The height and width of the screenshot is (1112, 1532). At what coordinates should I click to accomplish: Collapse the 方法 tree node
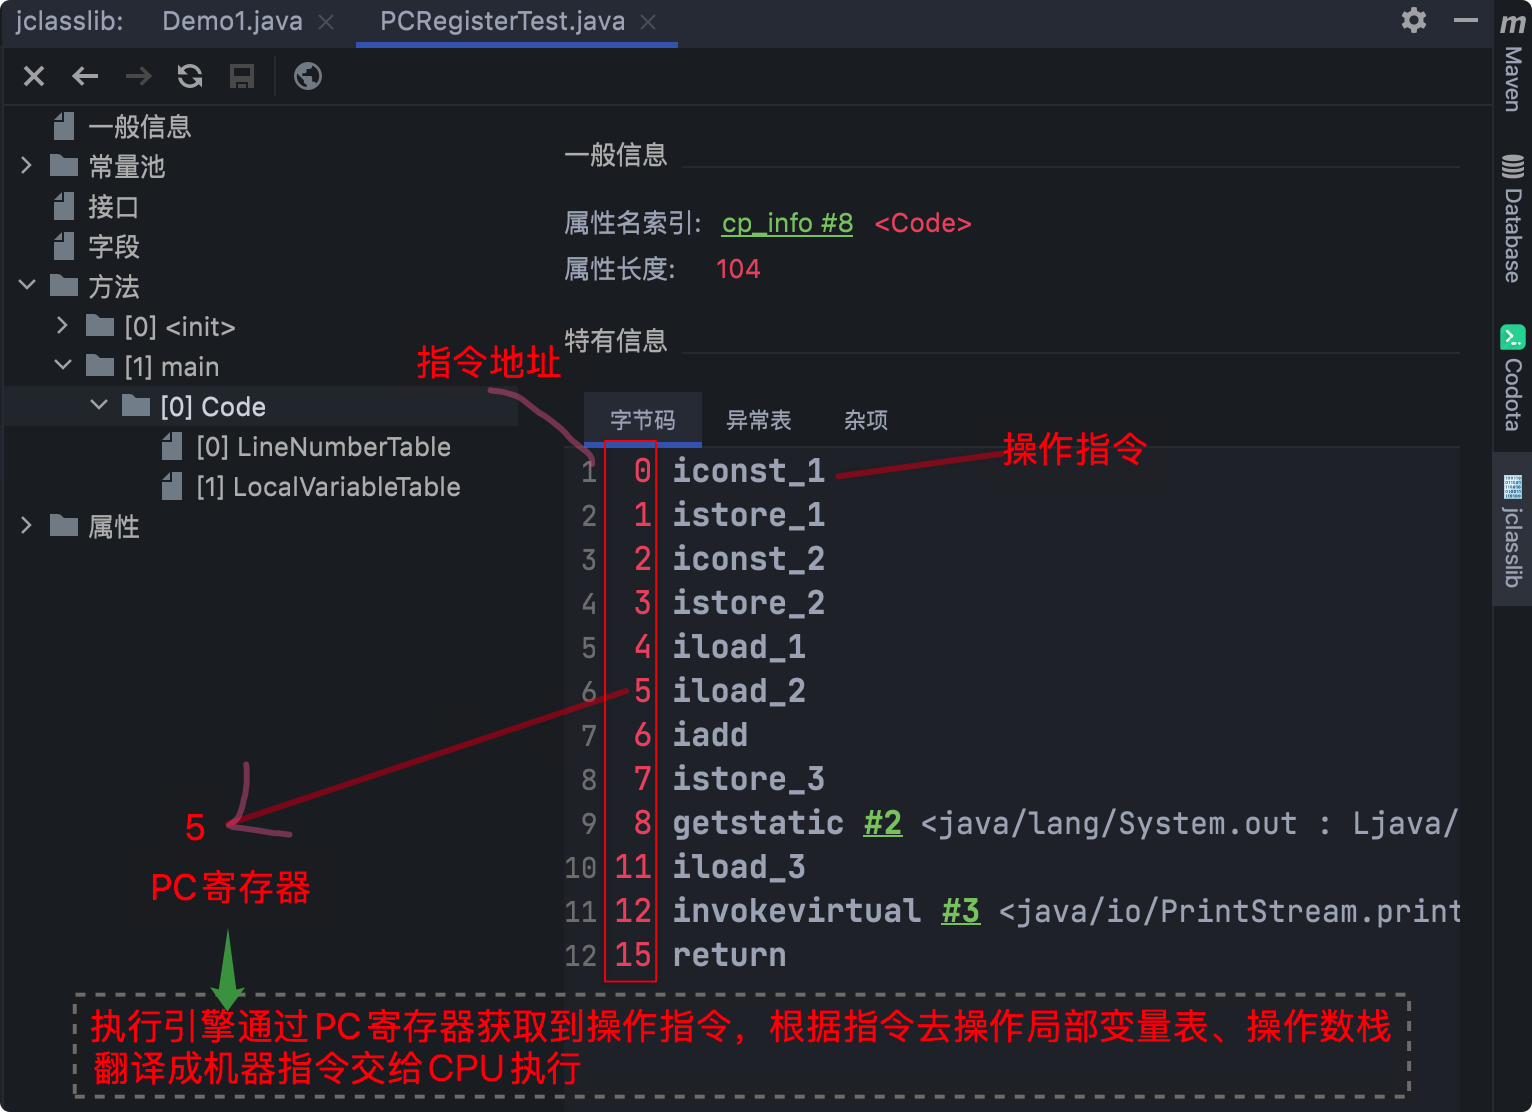27,286
